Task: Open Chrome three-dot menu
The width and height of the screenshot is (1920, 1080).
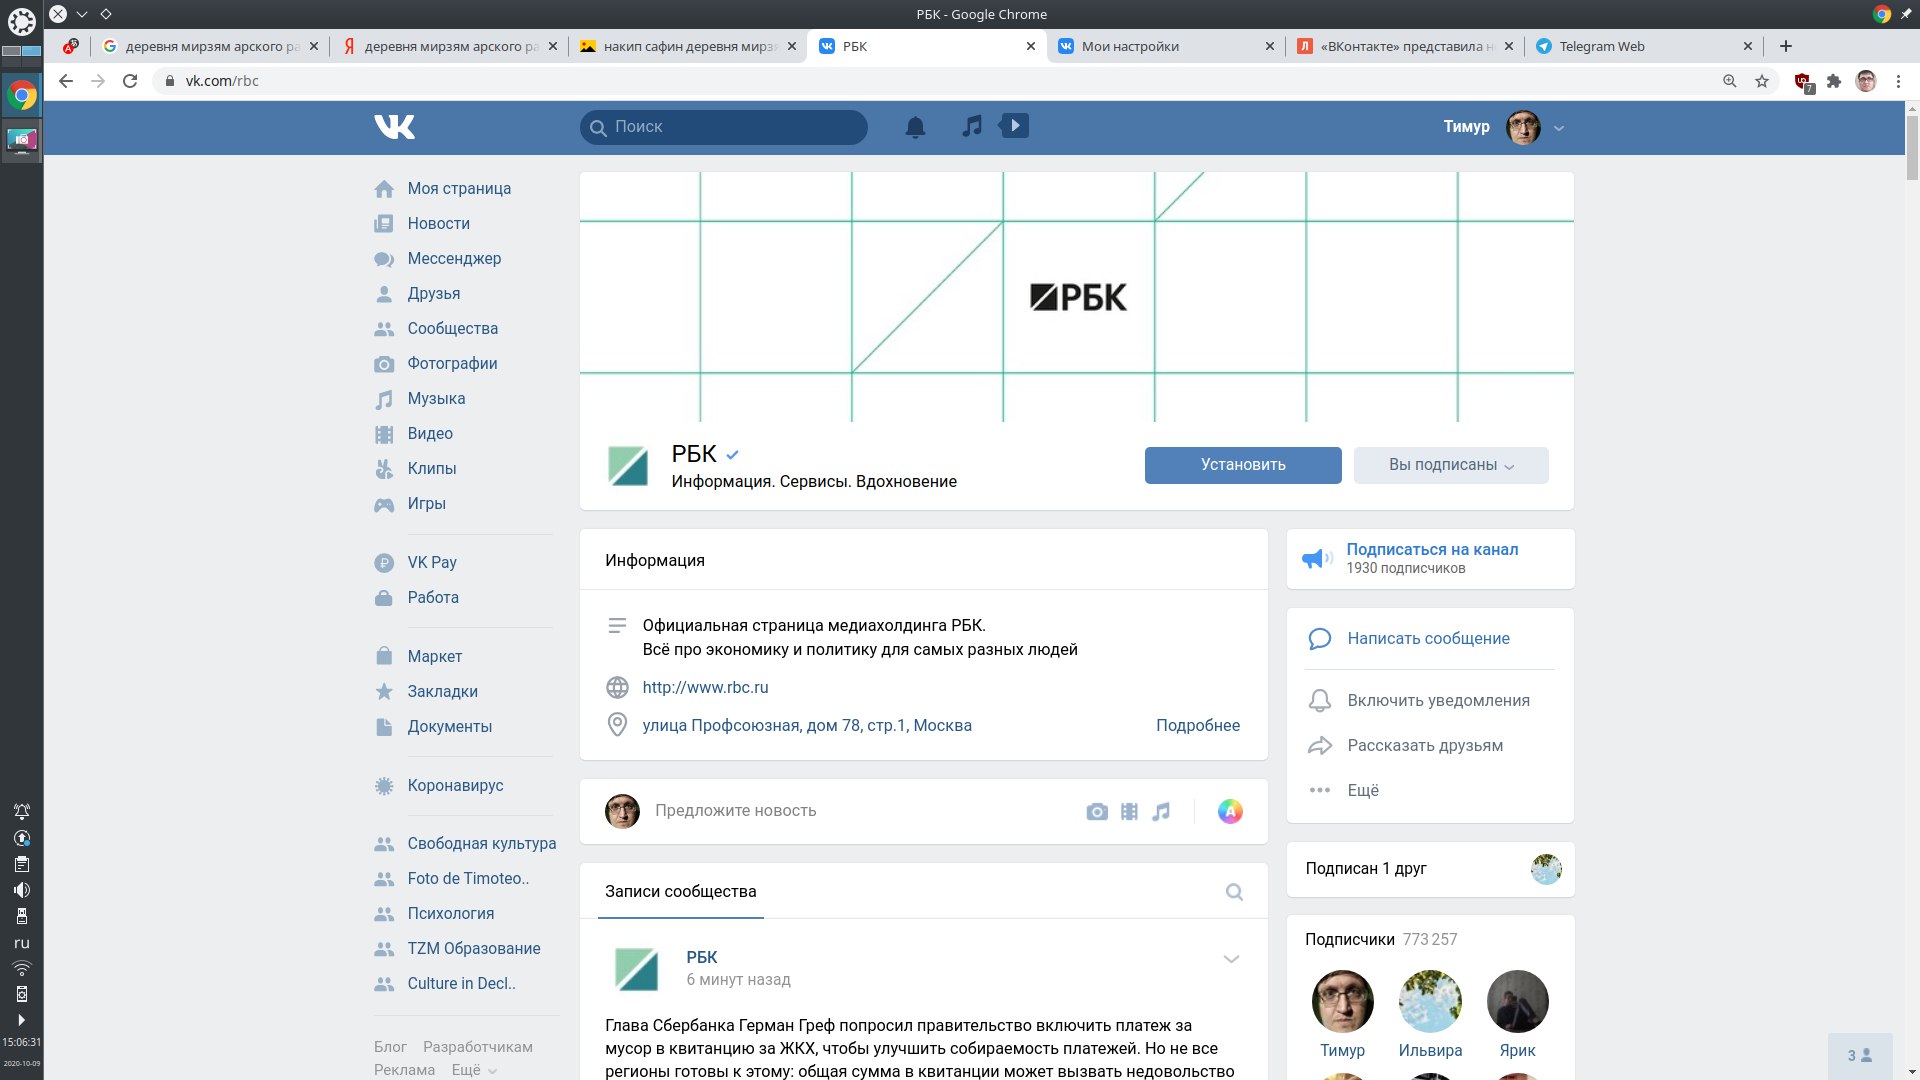Action: click(1898, 81)
